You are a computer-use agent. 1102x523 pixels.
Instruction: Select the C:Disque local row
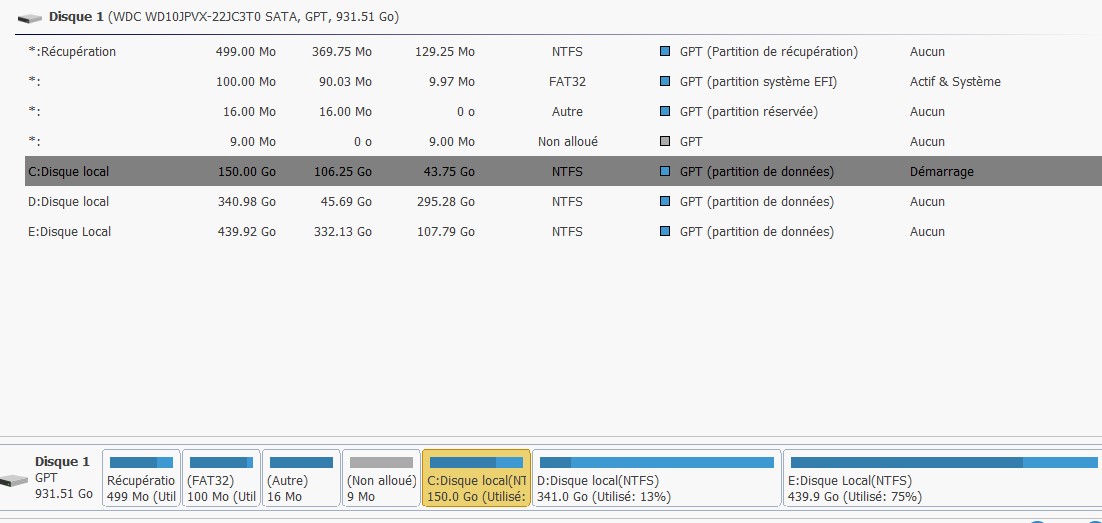tap(563, 172)
